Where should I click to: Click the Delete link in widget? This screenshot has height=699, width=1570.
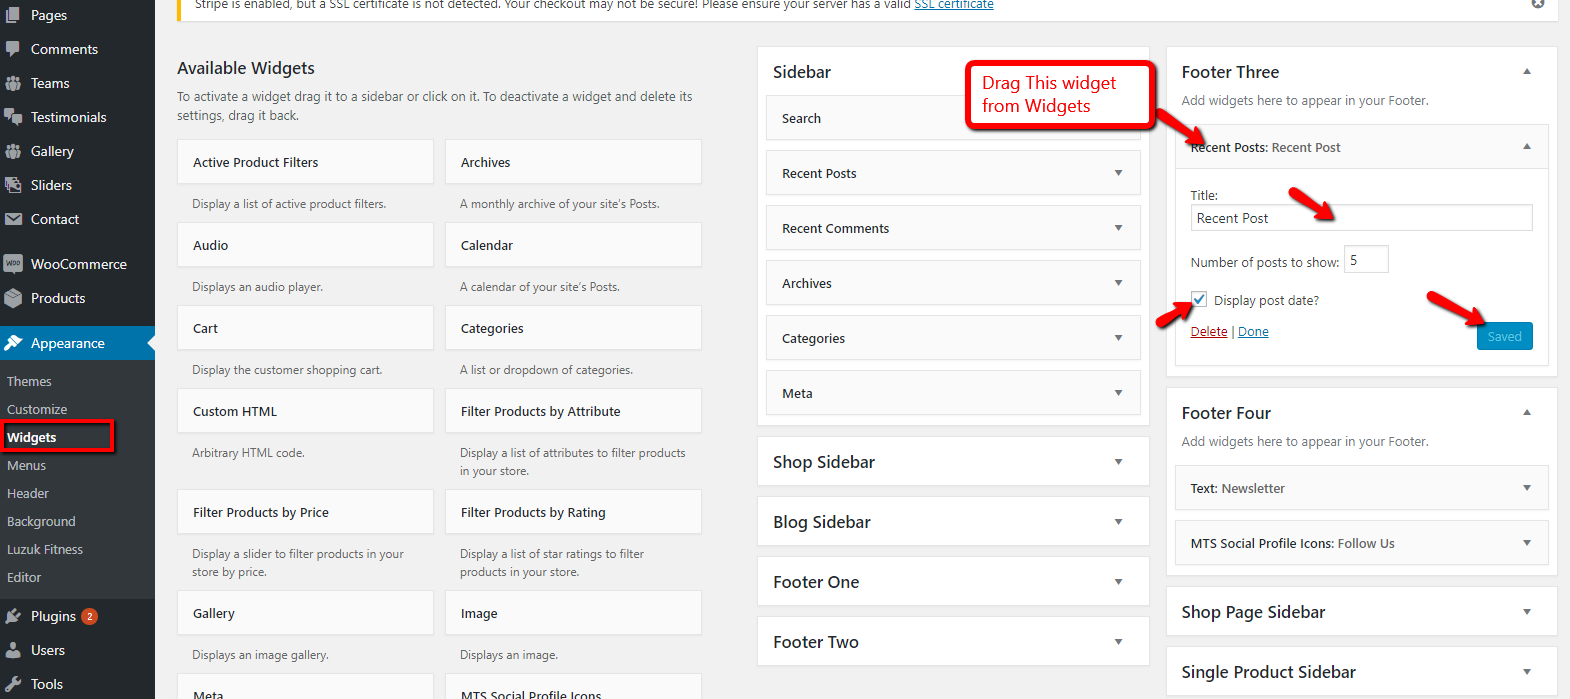1208,332
